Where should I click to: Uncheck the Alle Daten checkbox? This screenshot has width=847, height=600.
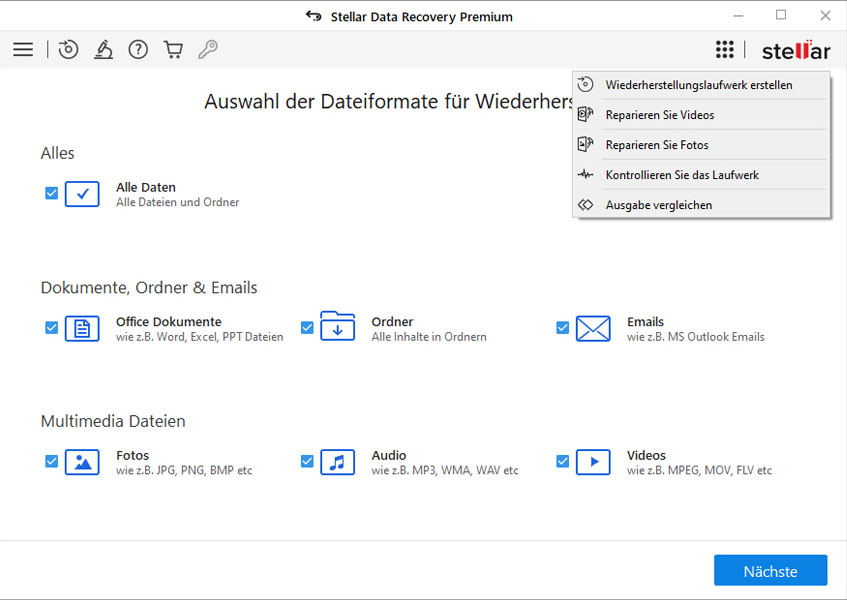tap(51, 193)
